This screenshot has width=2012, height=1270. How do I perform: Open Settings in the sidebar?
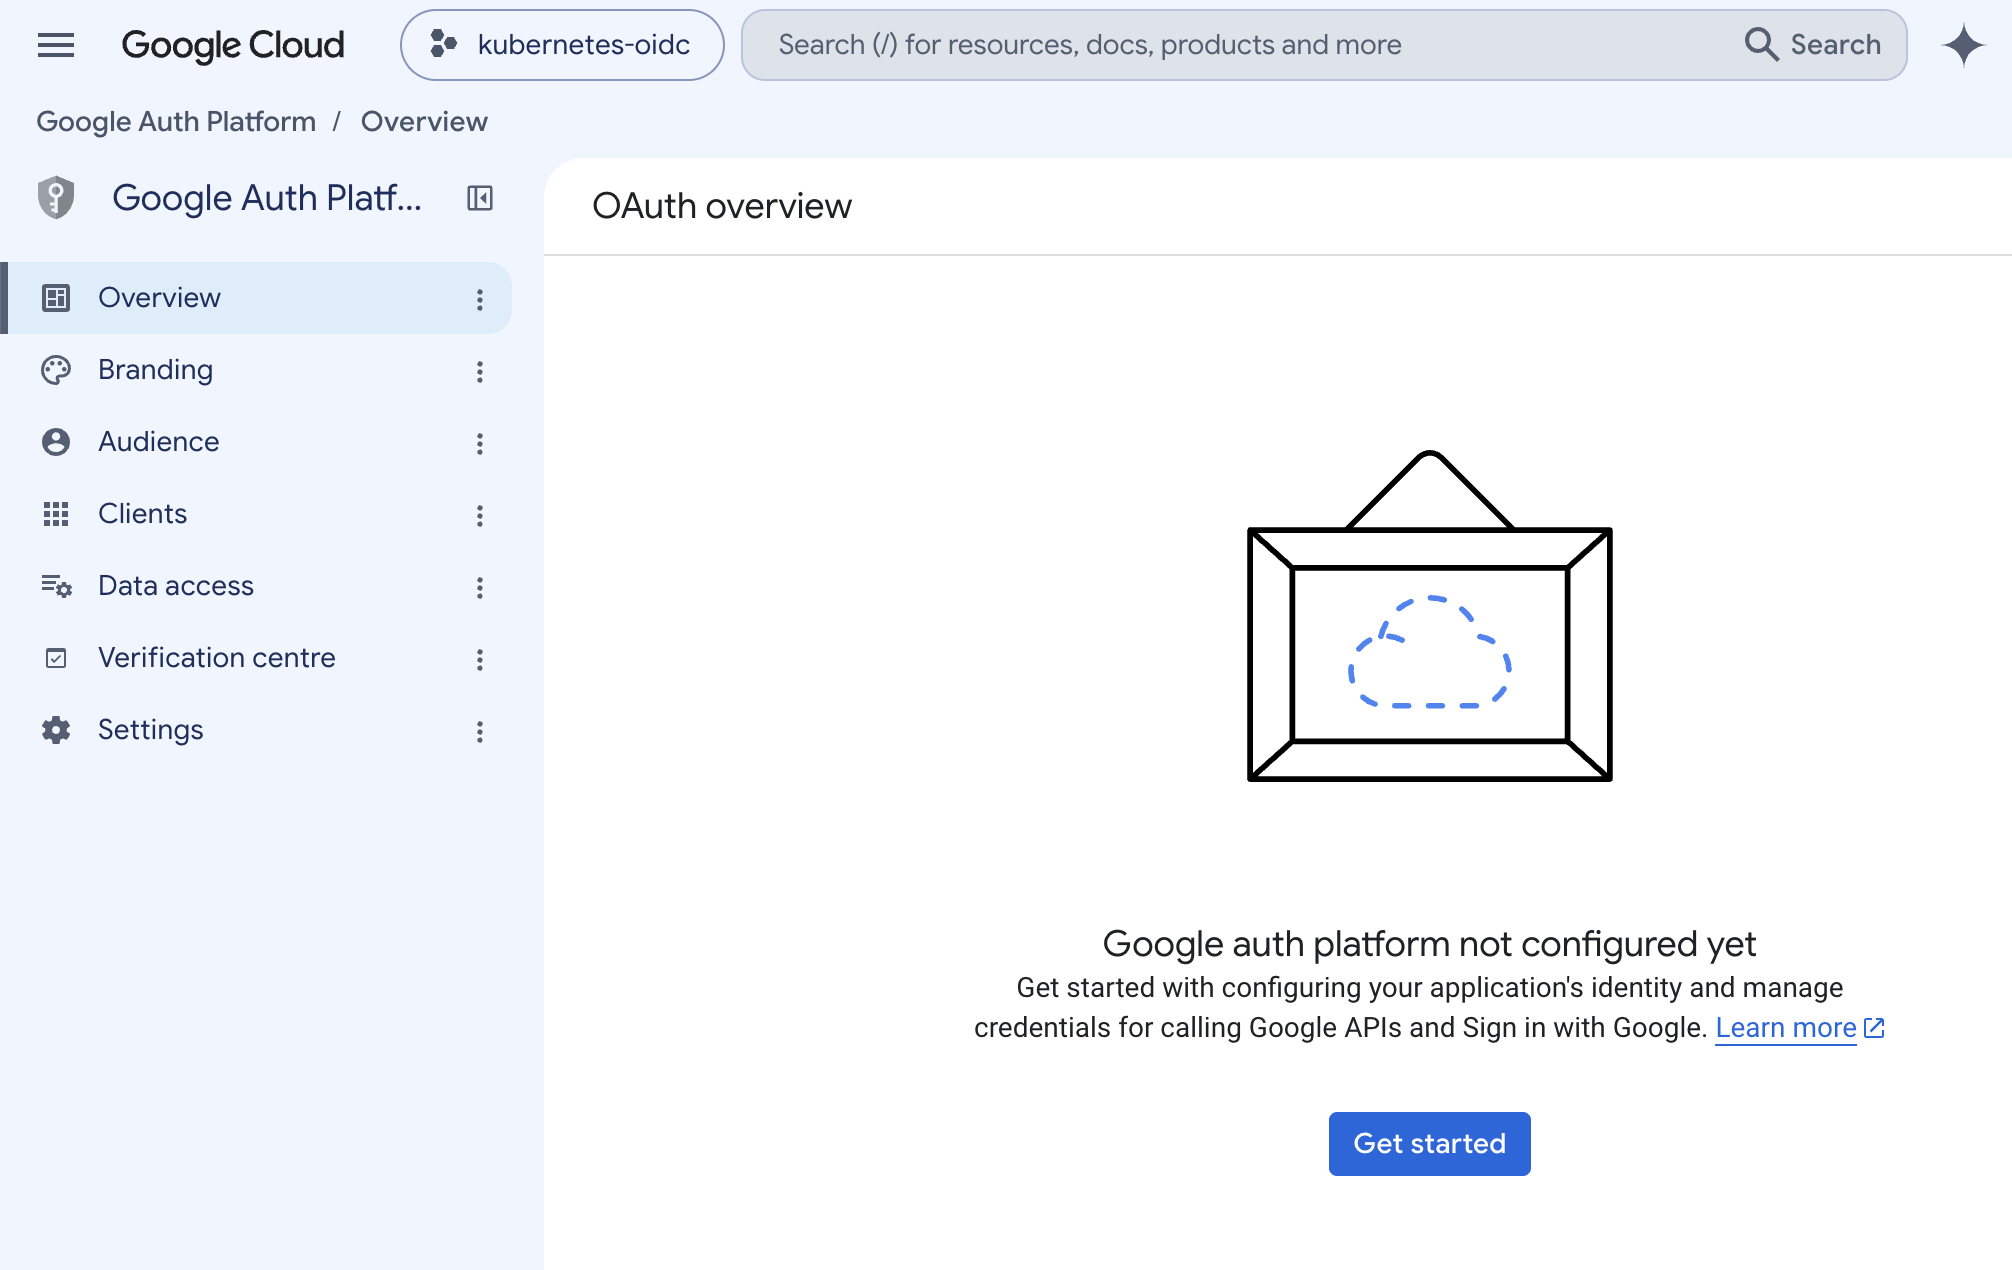click(x=256, y=730)
